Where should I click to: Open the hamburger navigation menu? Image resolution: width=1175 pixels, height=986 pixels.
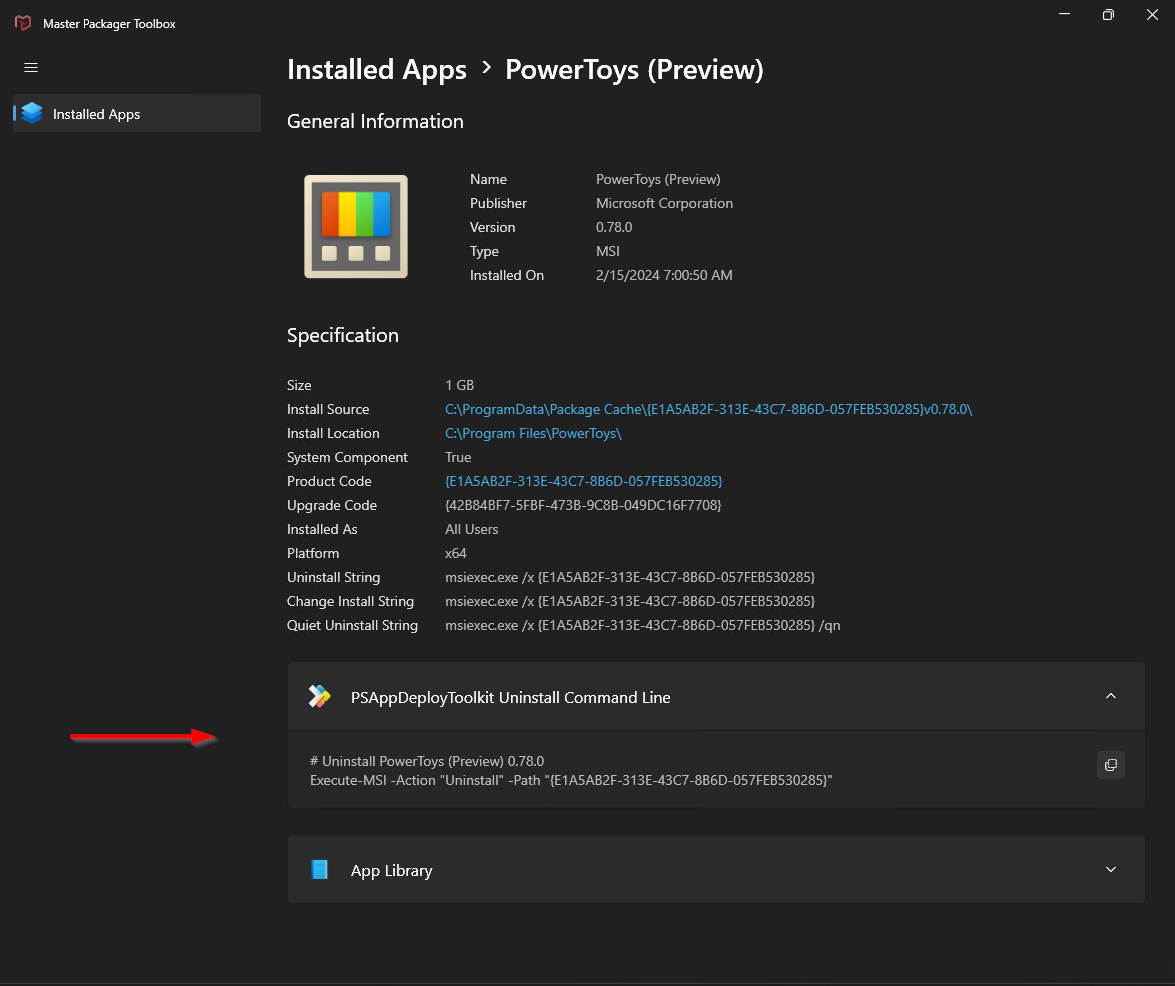coord(31,67)
